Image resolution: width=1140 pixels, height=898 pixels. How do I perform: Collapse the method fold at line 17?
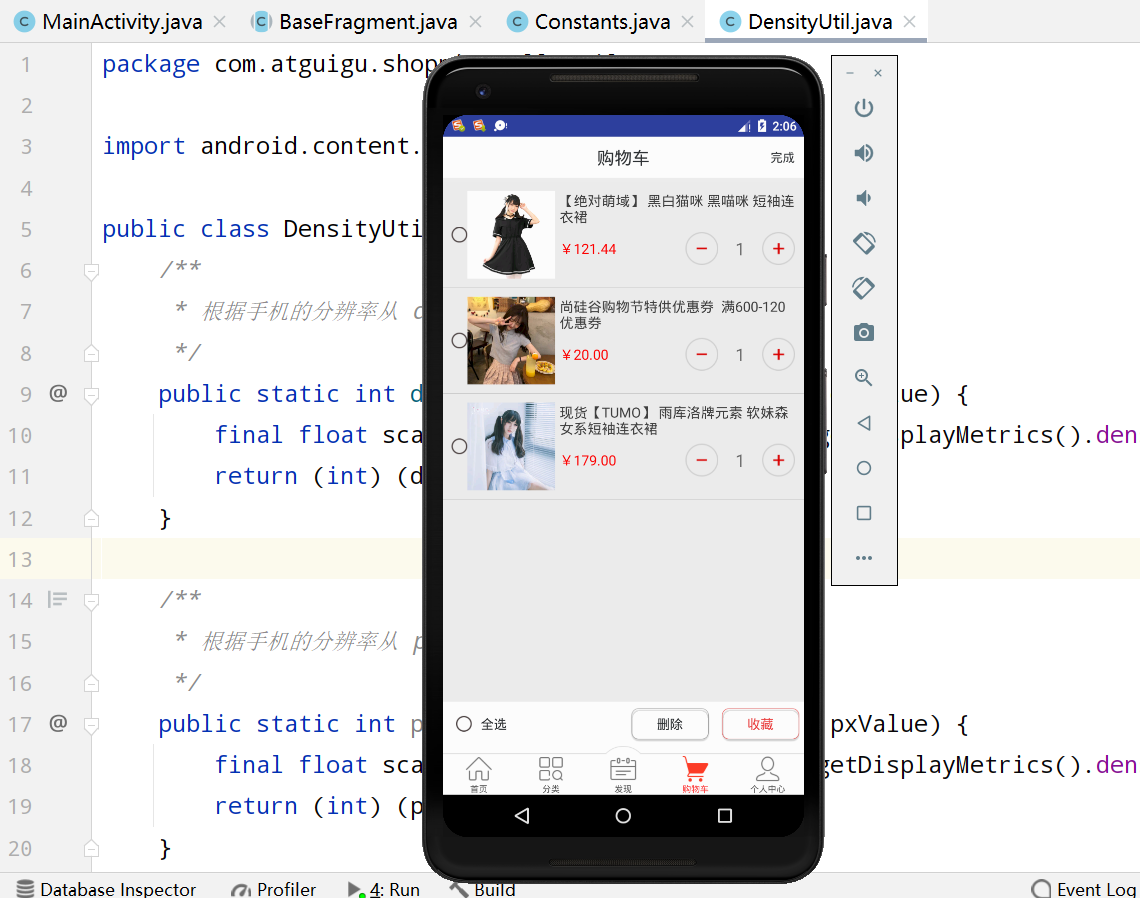91,725
